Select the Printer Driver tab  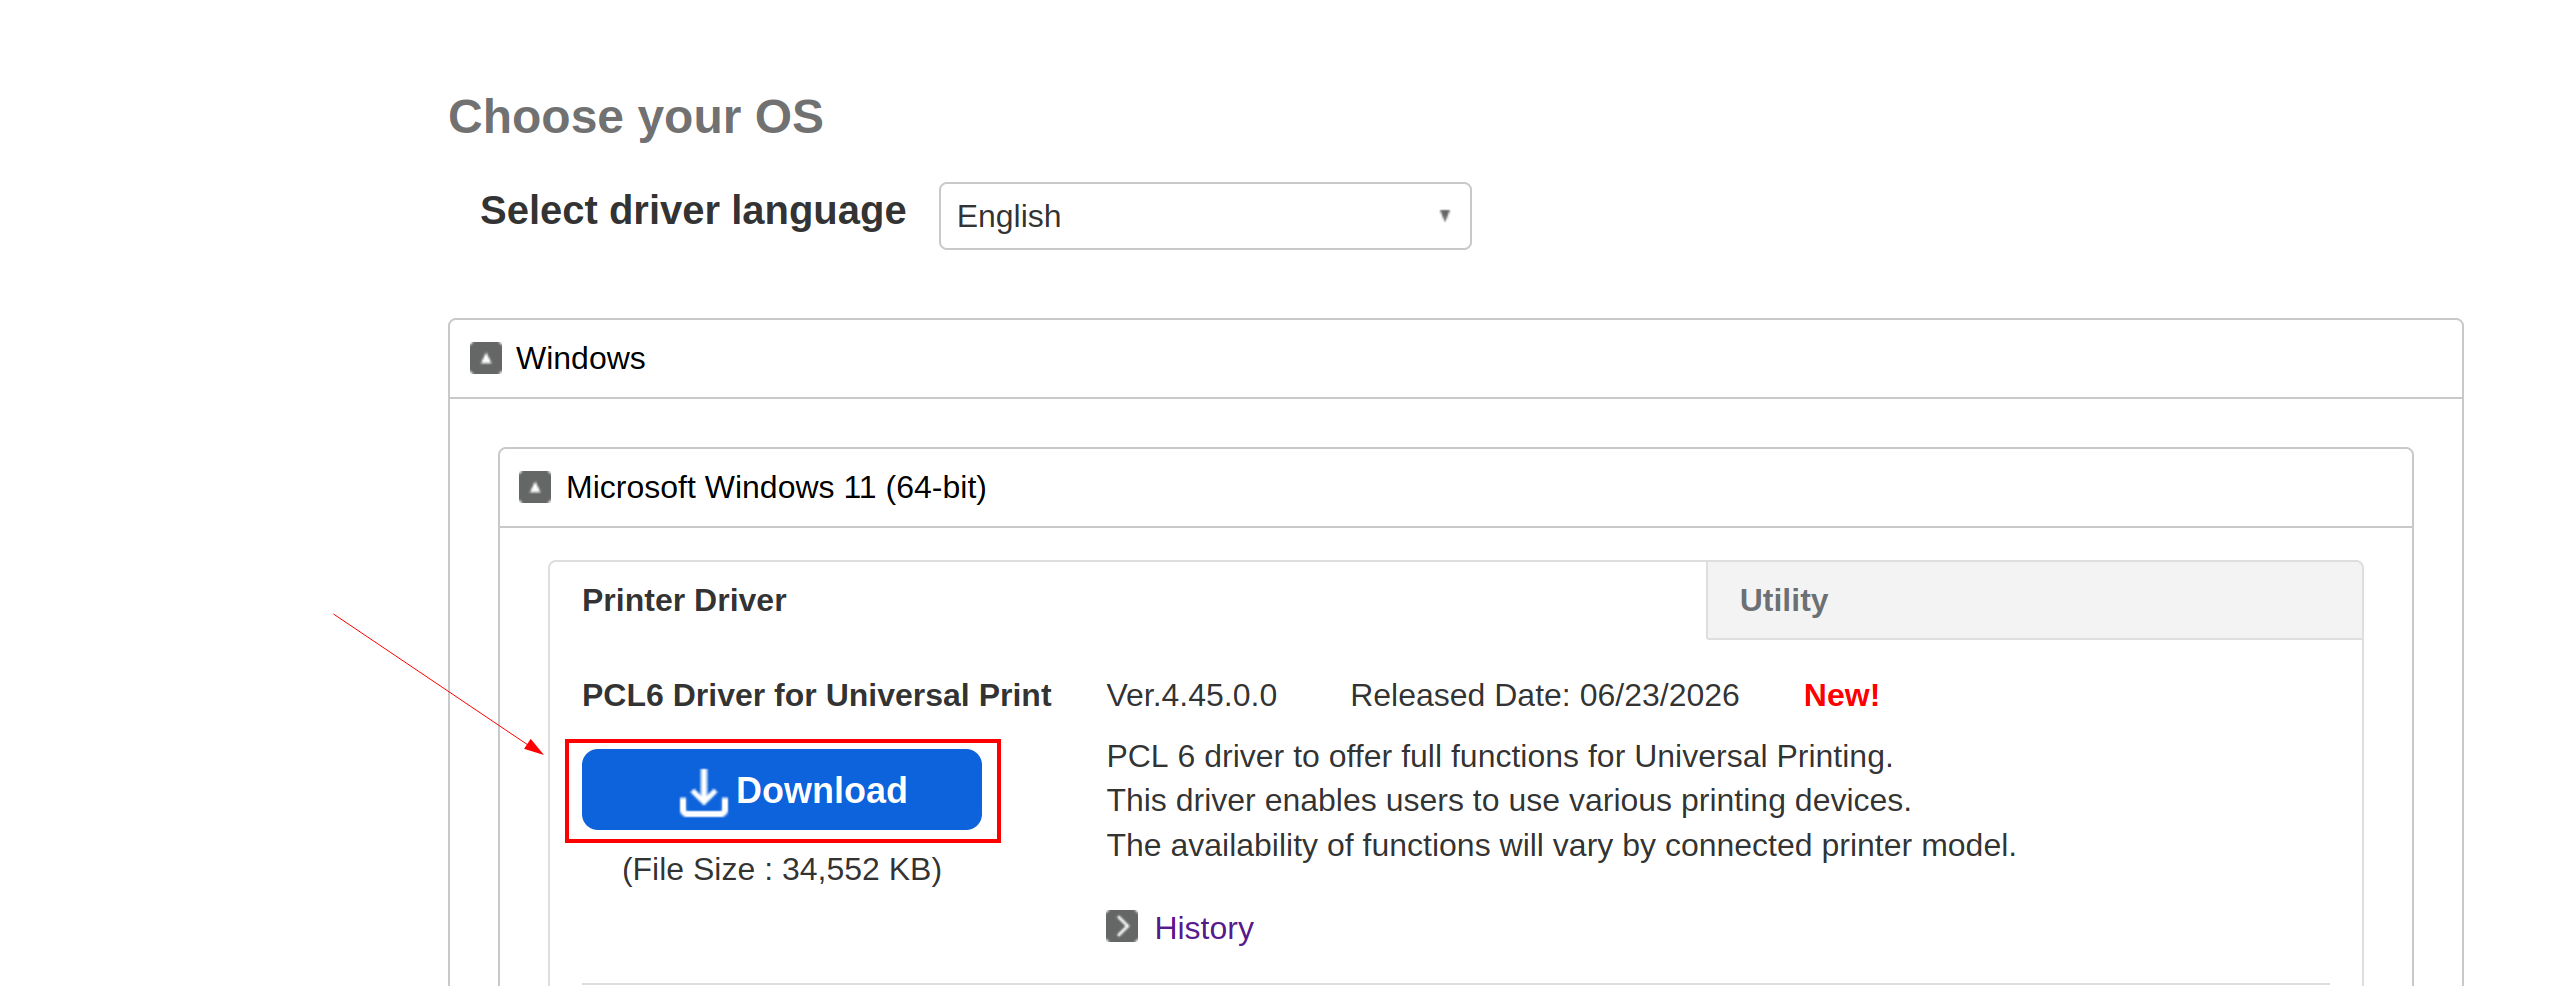point(1127,600)
